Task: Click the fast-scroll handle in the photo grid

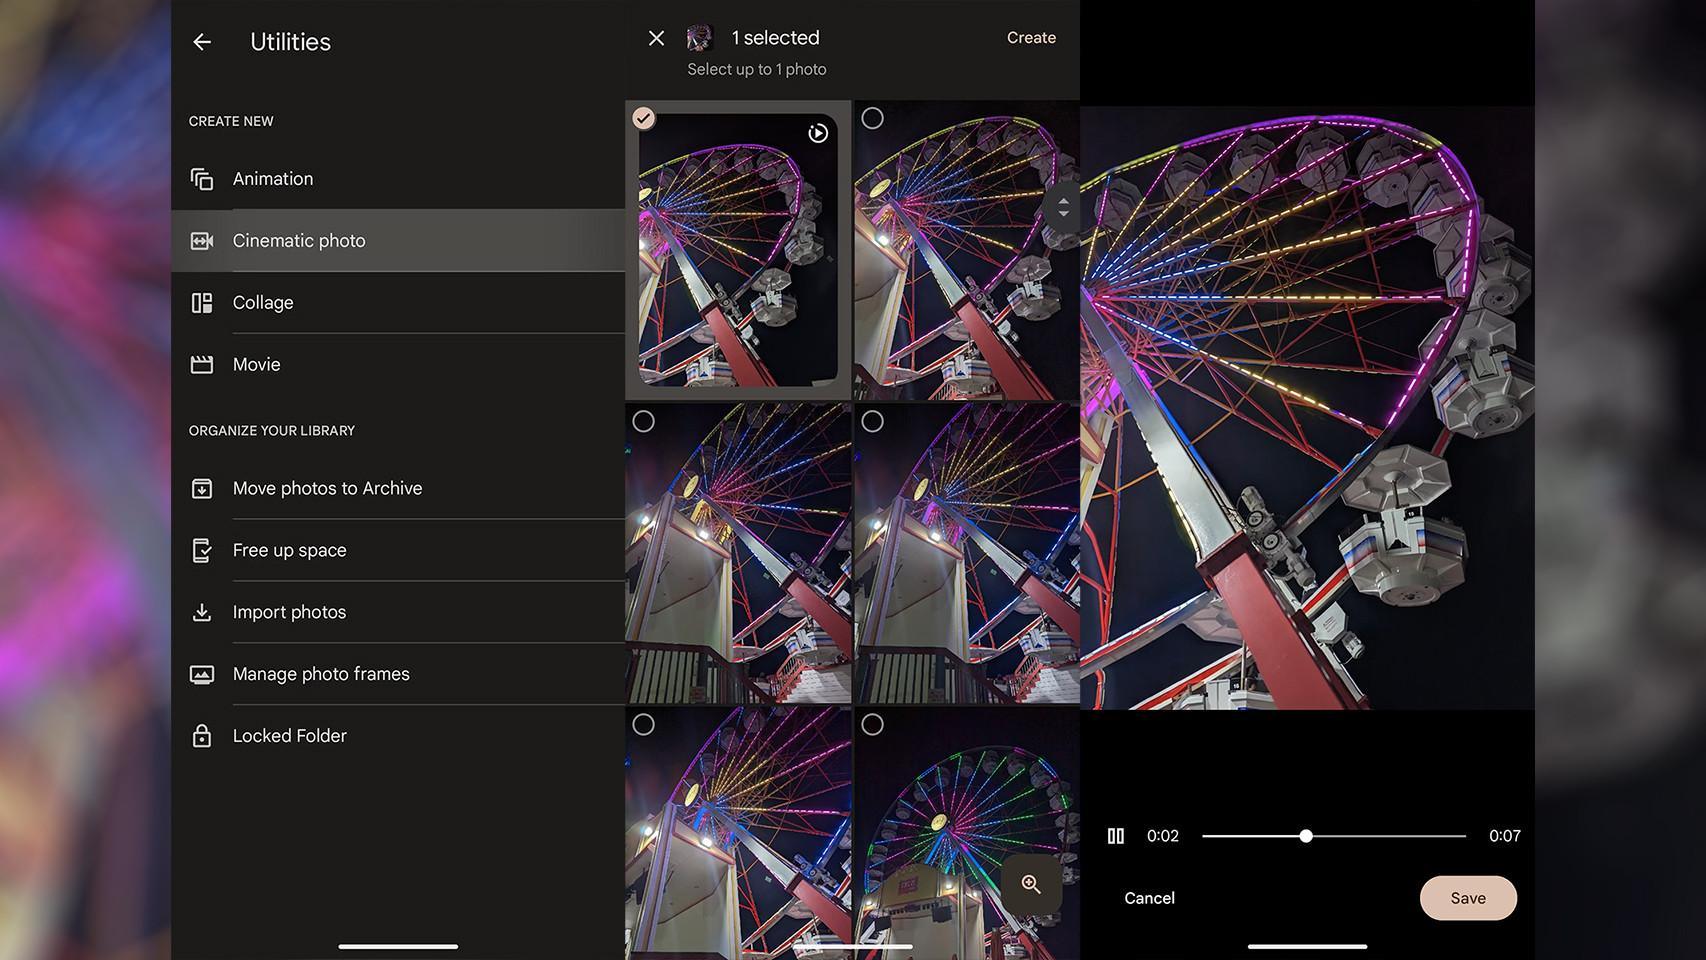Action: click(x=1063, y=208)
